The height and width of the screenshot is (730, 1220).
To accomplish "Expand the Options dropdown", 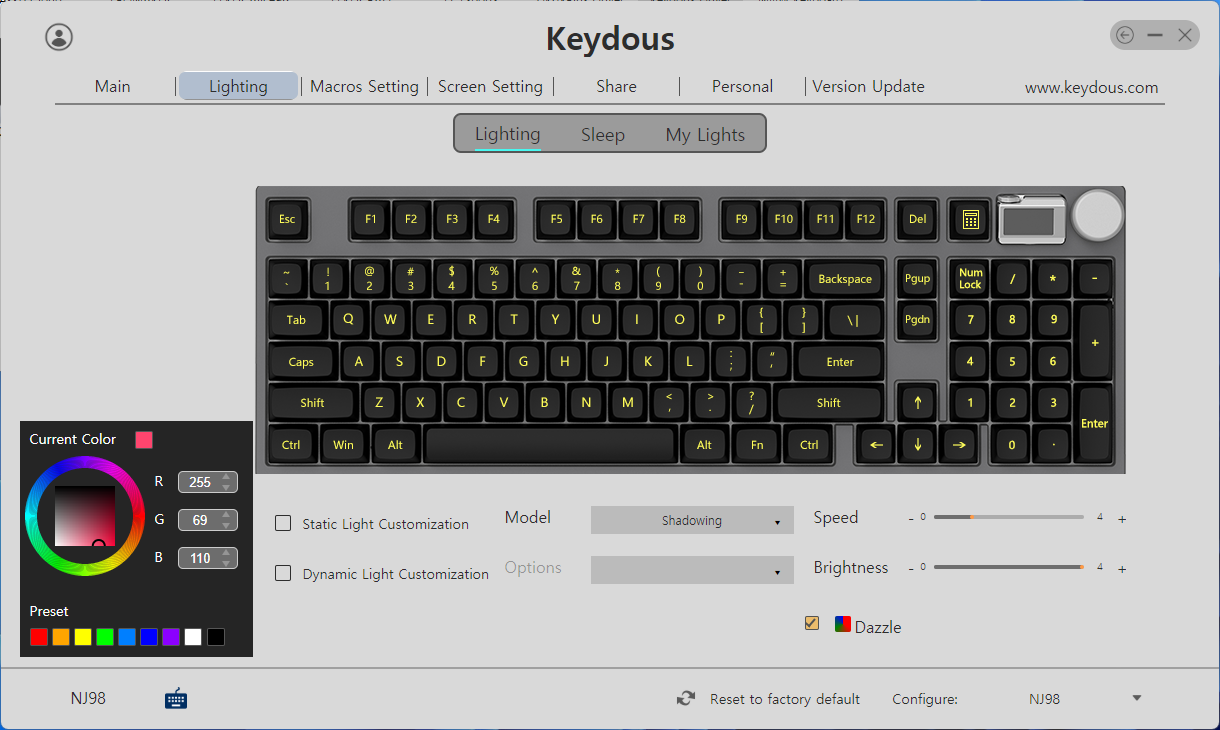I will (x=692, y=570).
